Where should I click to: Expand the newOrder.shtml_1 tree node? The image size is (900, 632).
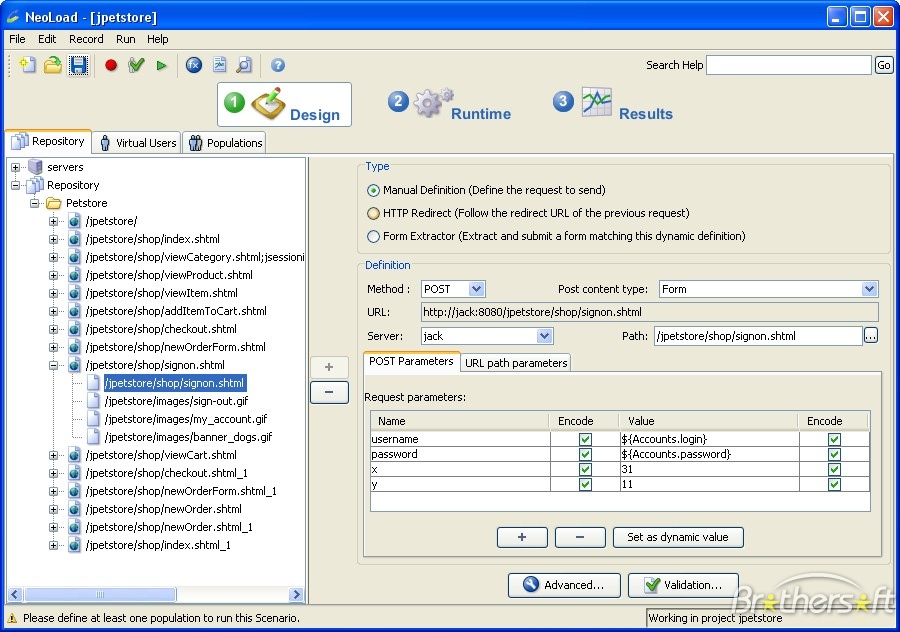(x=53, y=527)
